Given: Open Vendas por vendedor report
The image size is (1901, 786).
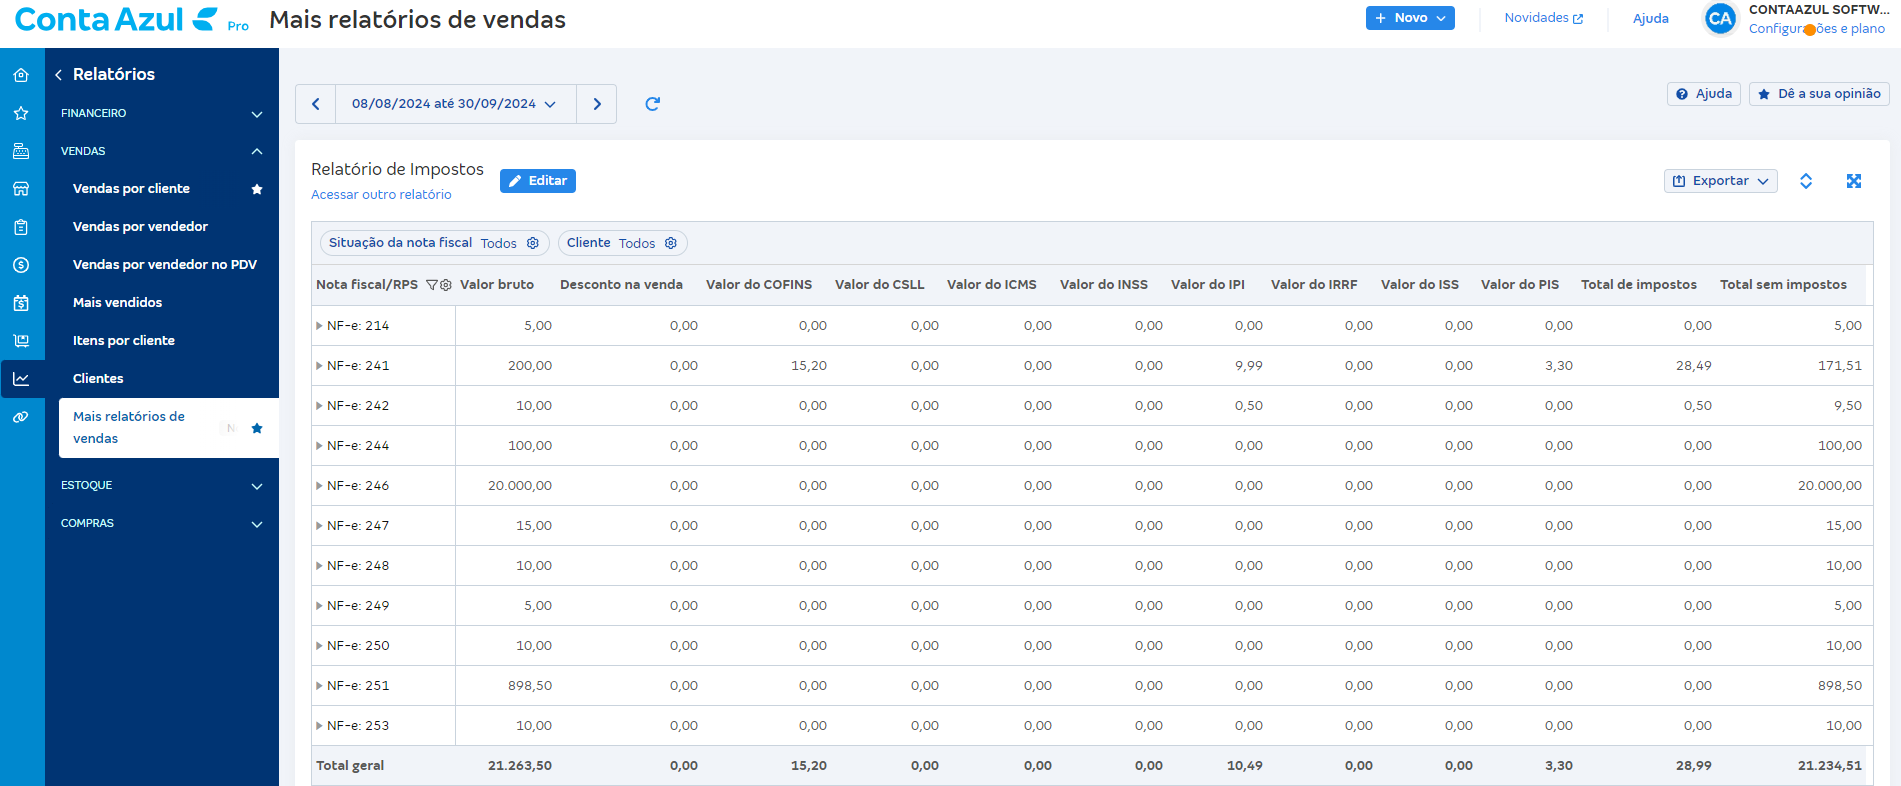Looking at the screenshot, I should 140,227.
